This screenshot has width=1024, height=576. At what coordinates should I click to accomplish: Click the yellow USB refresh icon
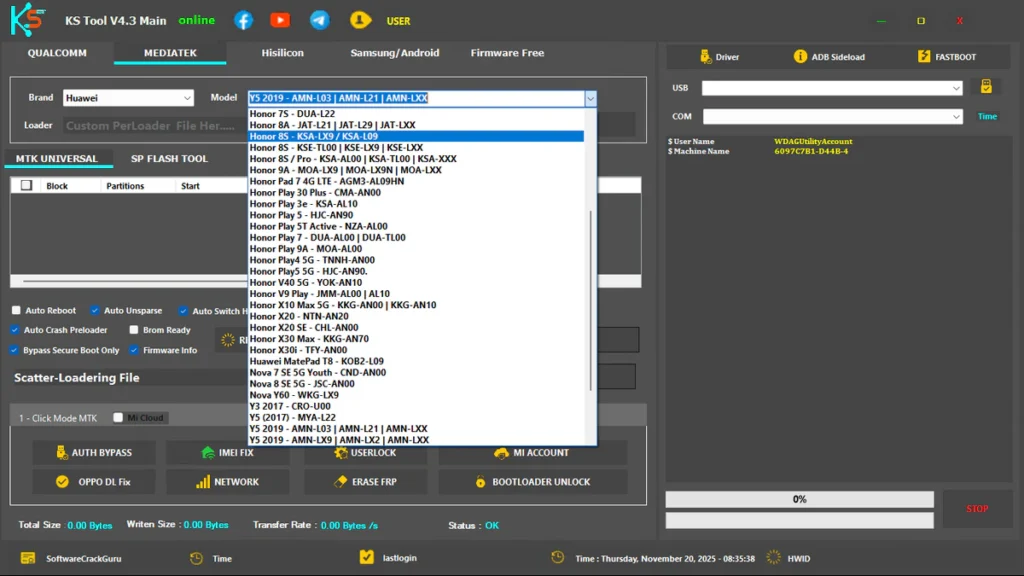click(986, 87)
